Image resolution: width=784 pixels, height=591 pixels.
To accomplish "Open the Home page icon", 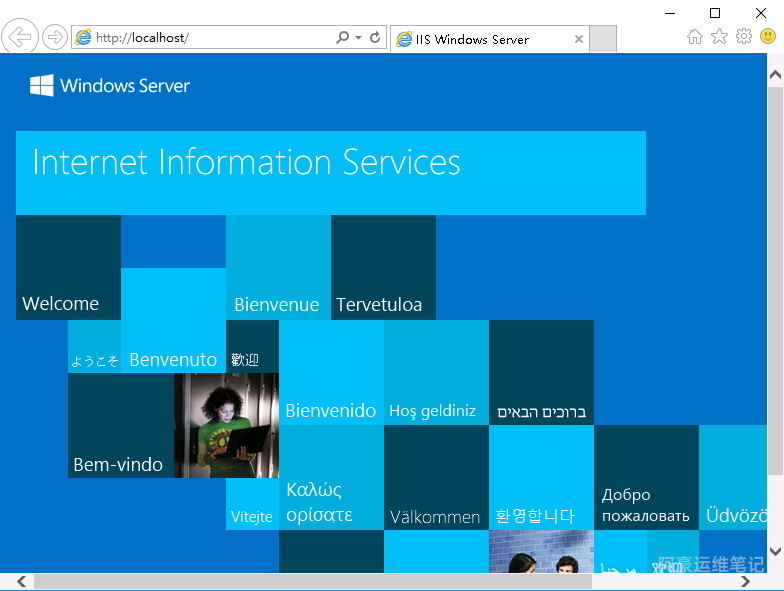I will coord(694,36).
